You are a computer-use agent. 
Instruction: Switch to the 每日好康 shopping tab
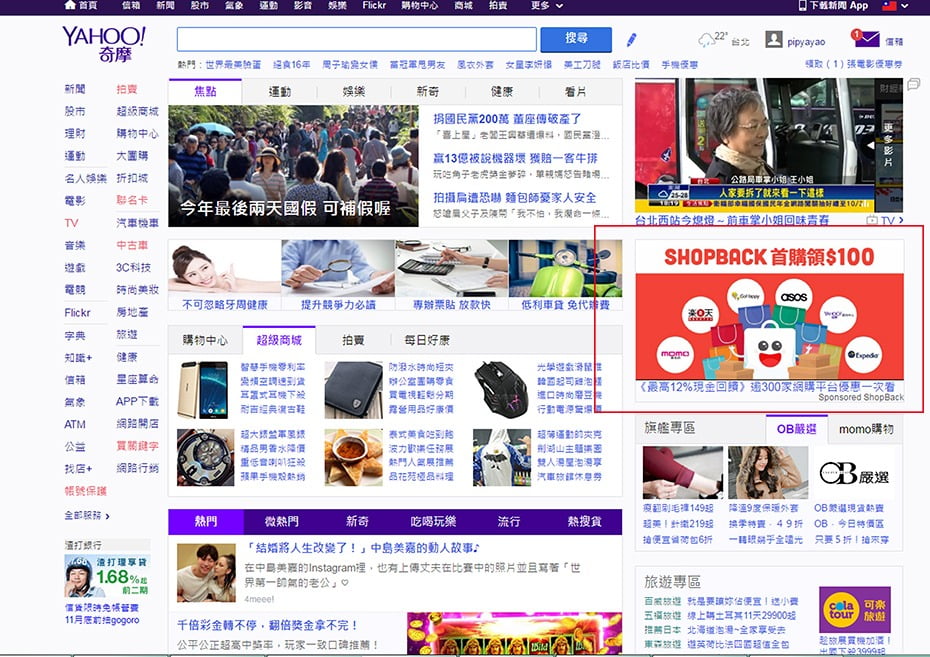tap(427, 340)
